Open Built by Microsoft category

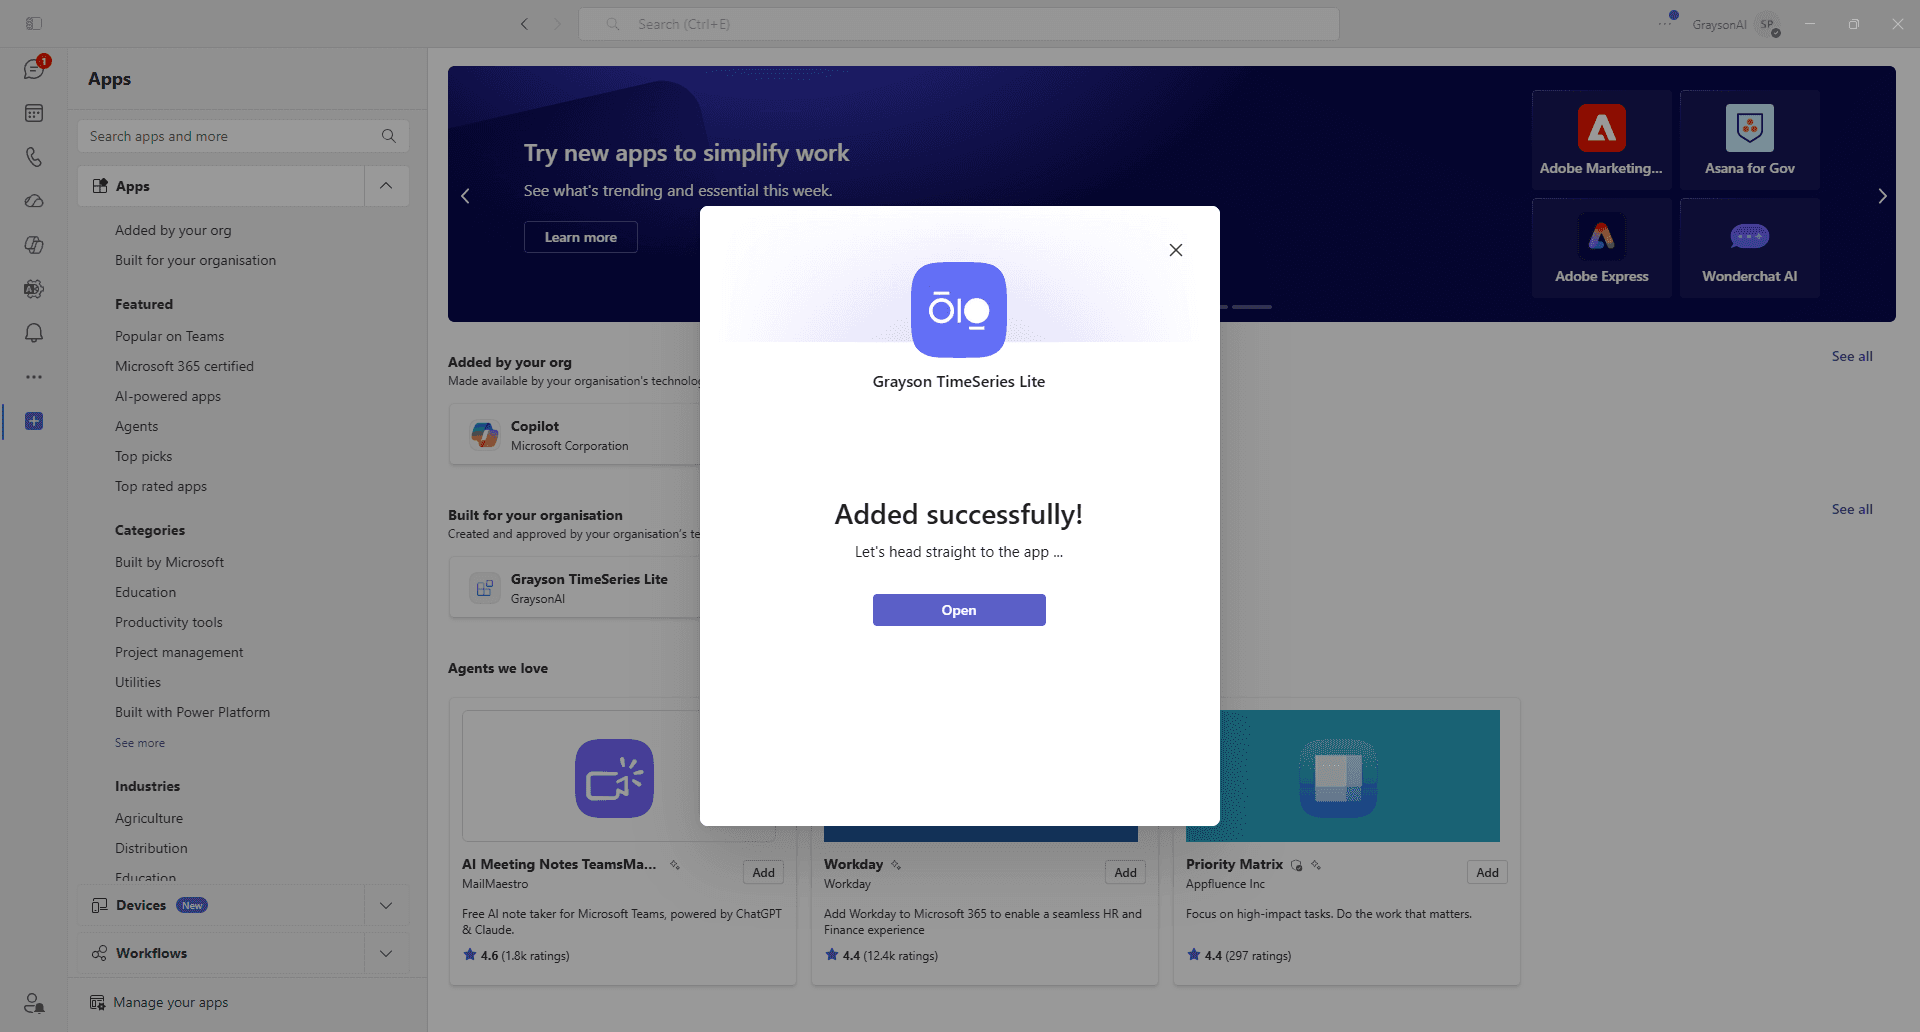169,562
